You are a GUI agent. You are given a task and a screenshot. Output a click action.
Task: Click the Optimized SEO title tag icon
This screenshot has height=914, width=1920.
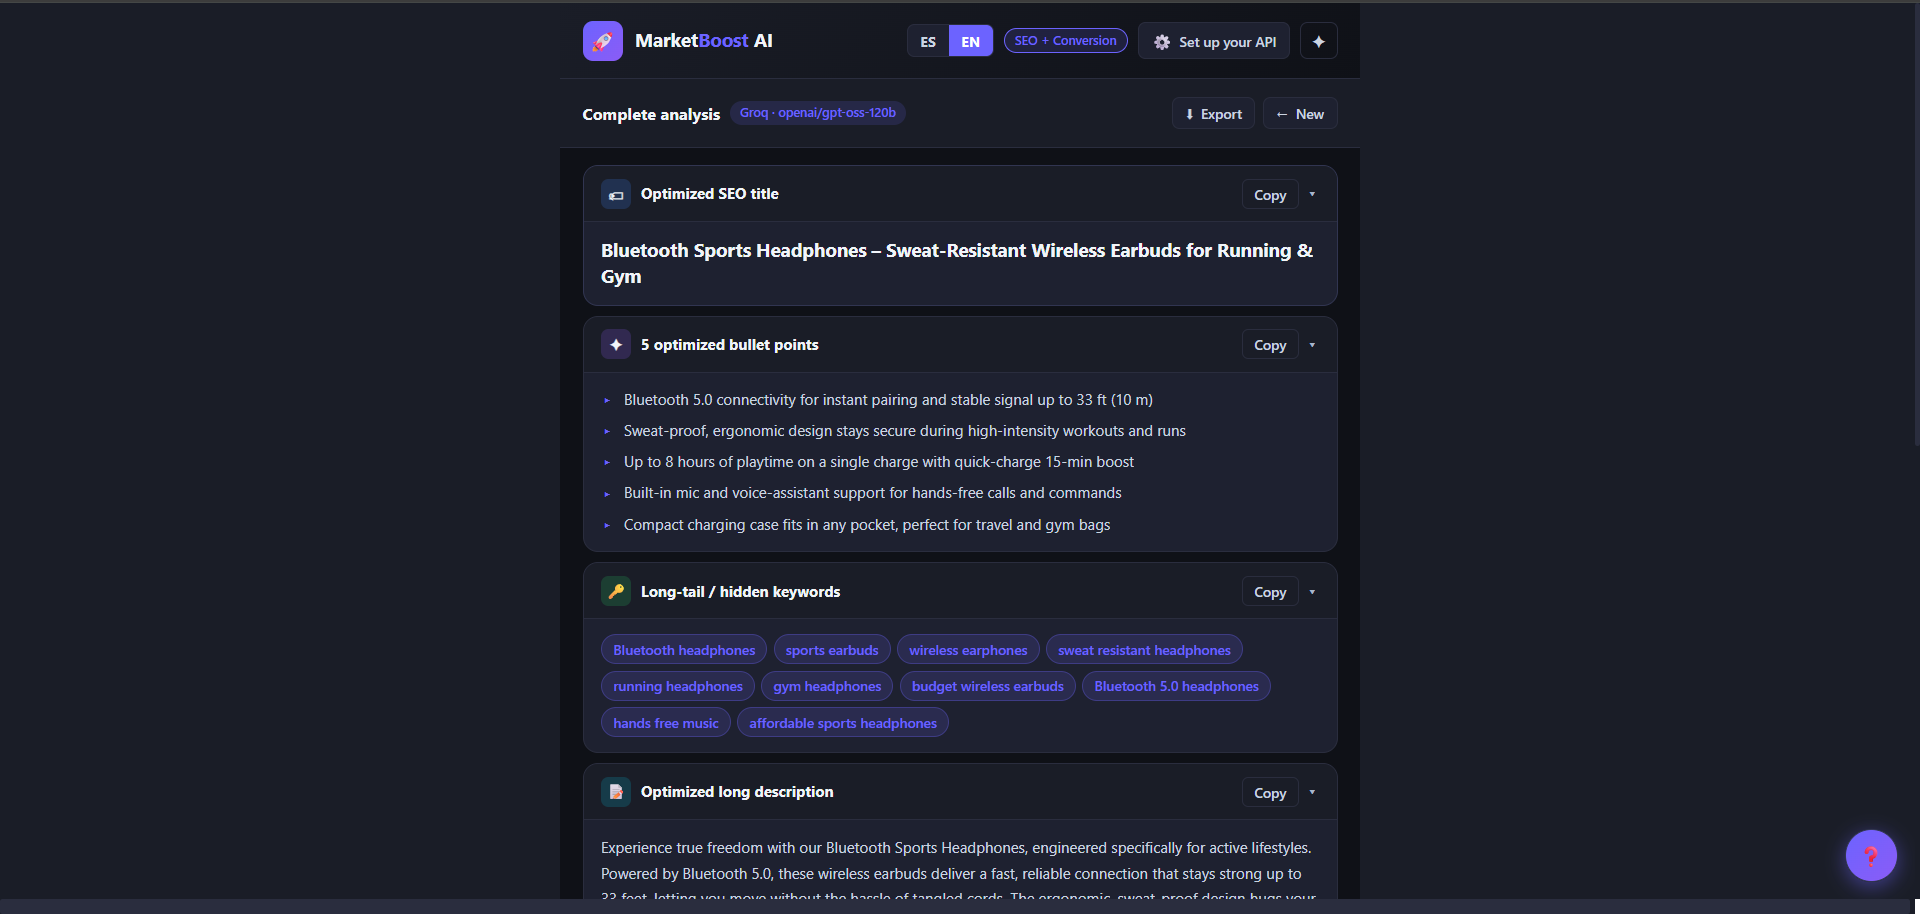pyautogui.click(x=616, y=194)
